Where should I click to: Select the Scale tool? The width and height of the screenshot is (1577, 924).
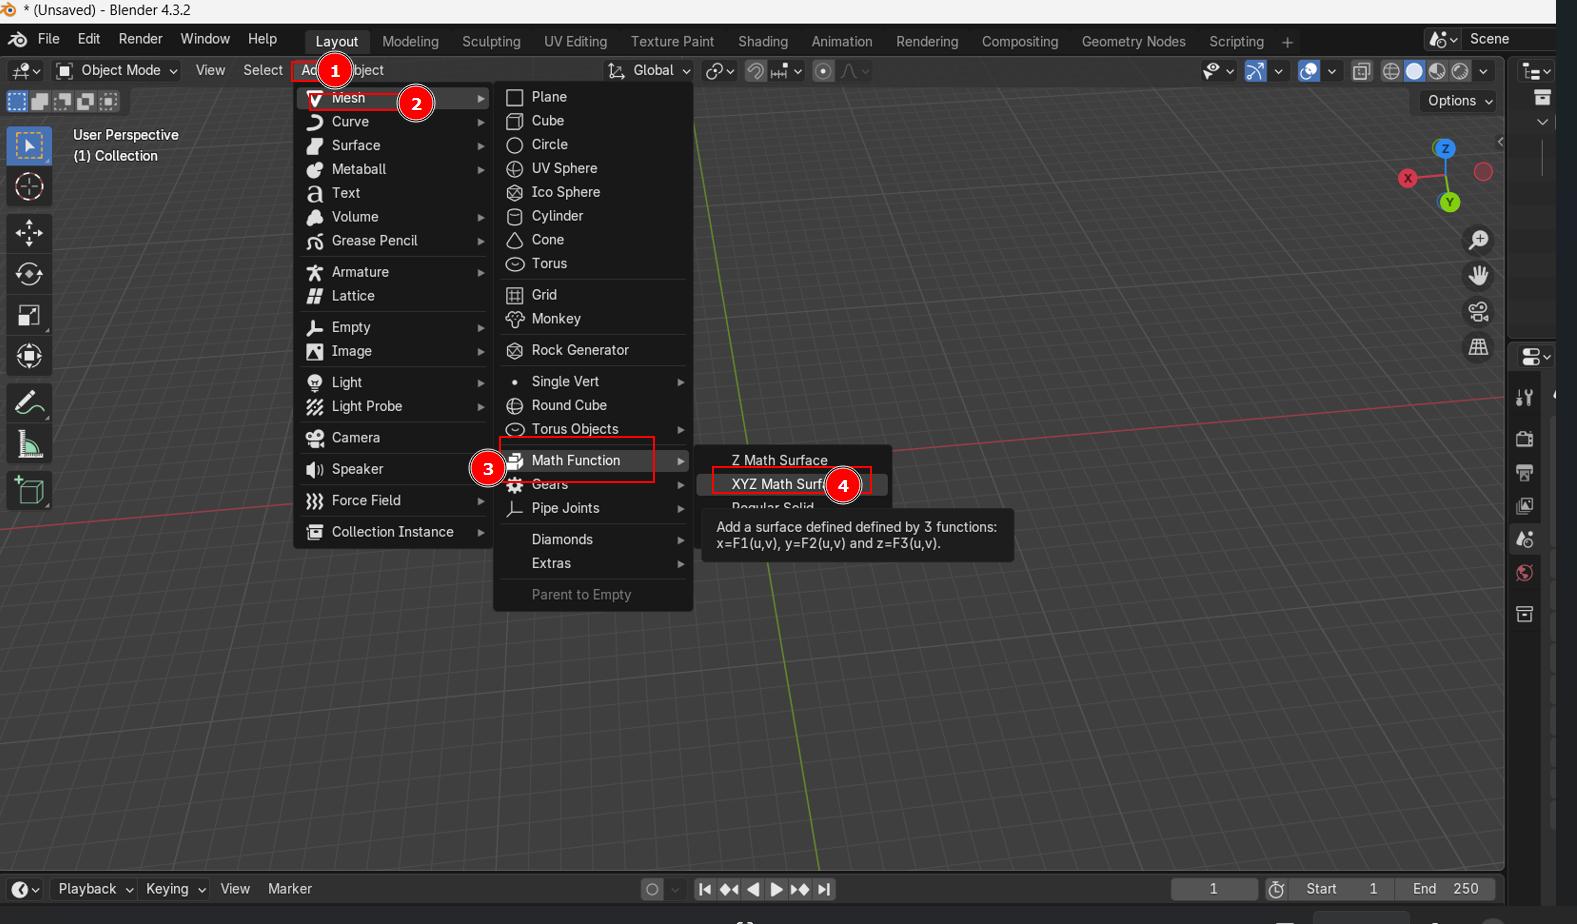pyautogui.click(x=29, y=316)
